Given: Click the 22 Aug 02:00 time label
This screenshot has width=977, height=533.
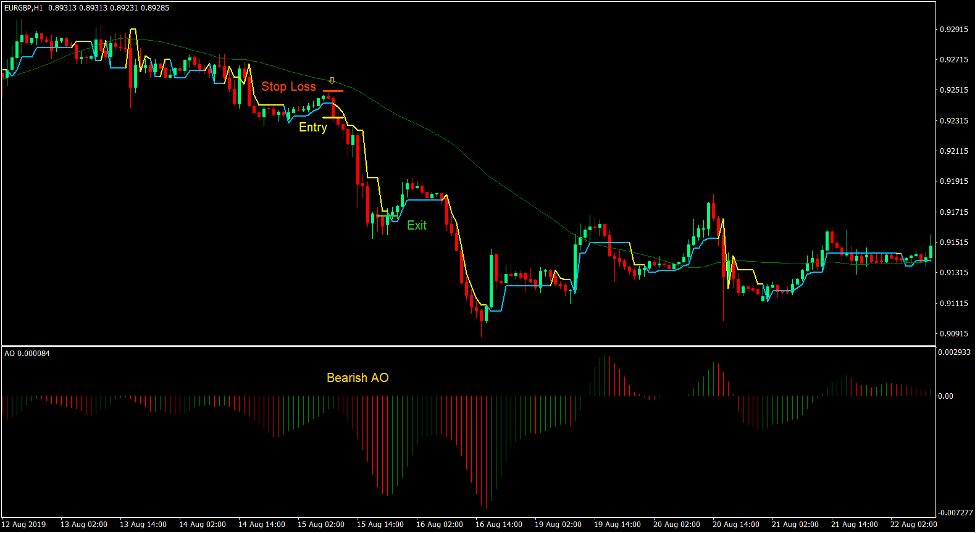Looking at the screenshot, I should pyautogui.click(x=913, y=525).
